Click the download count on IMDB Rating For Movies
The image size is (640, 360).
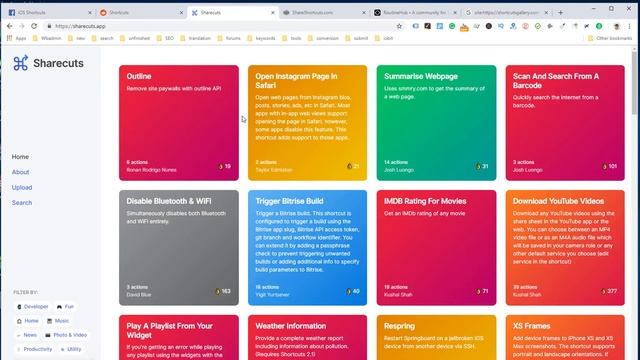(x=482, y=291)
